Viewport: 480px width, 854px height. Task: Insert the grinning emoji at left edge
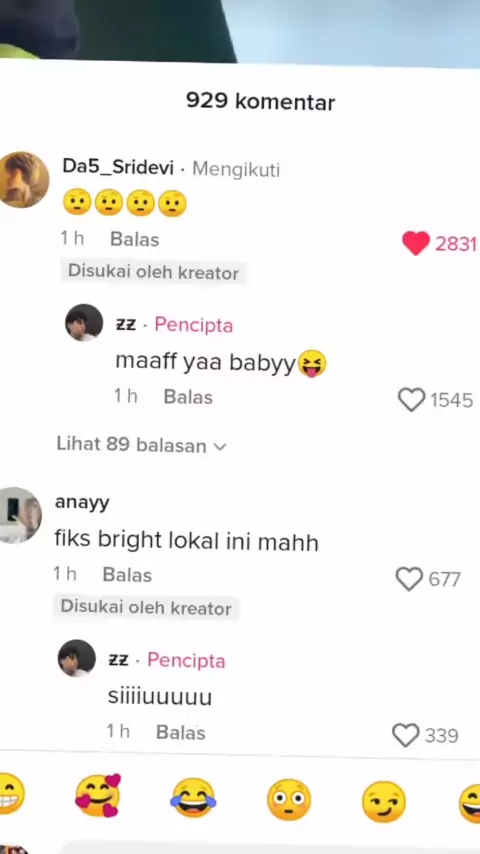click(x=10, y=793)
